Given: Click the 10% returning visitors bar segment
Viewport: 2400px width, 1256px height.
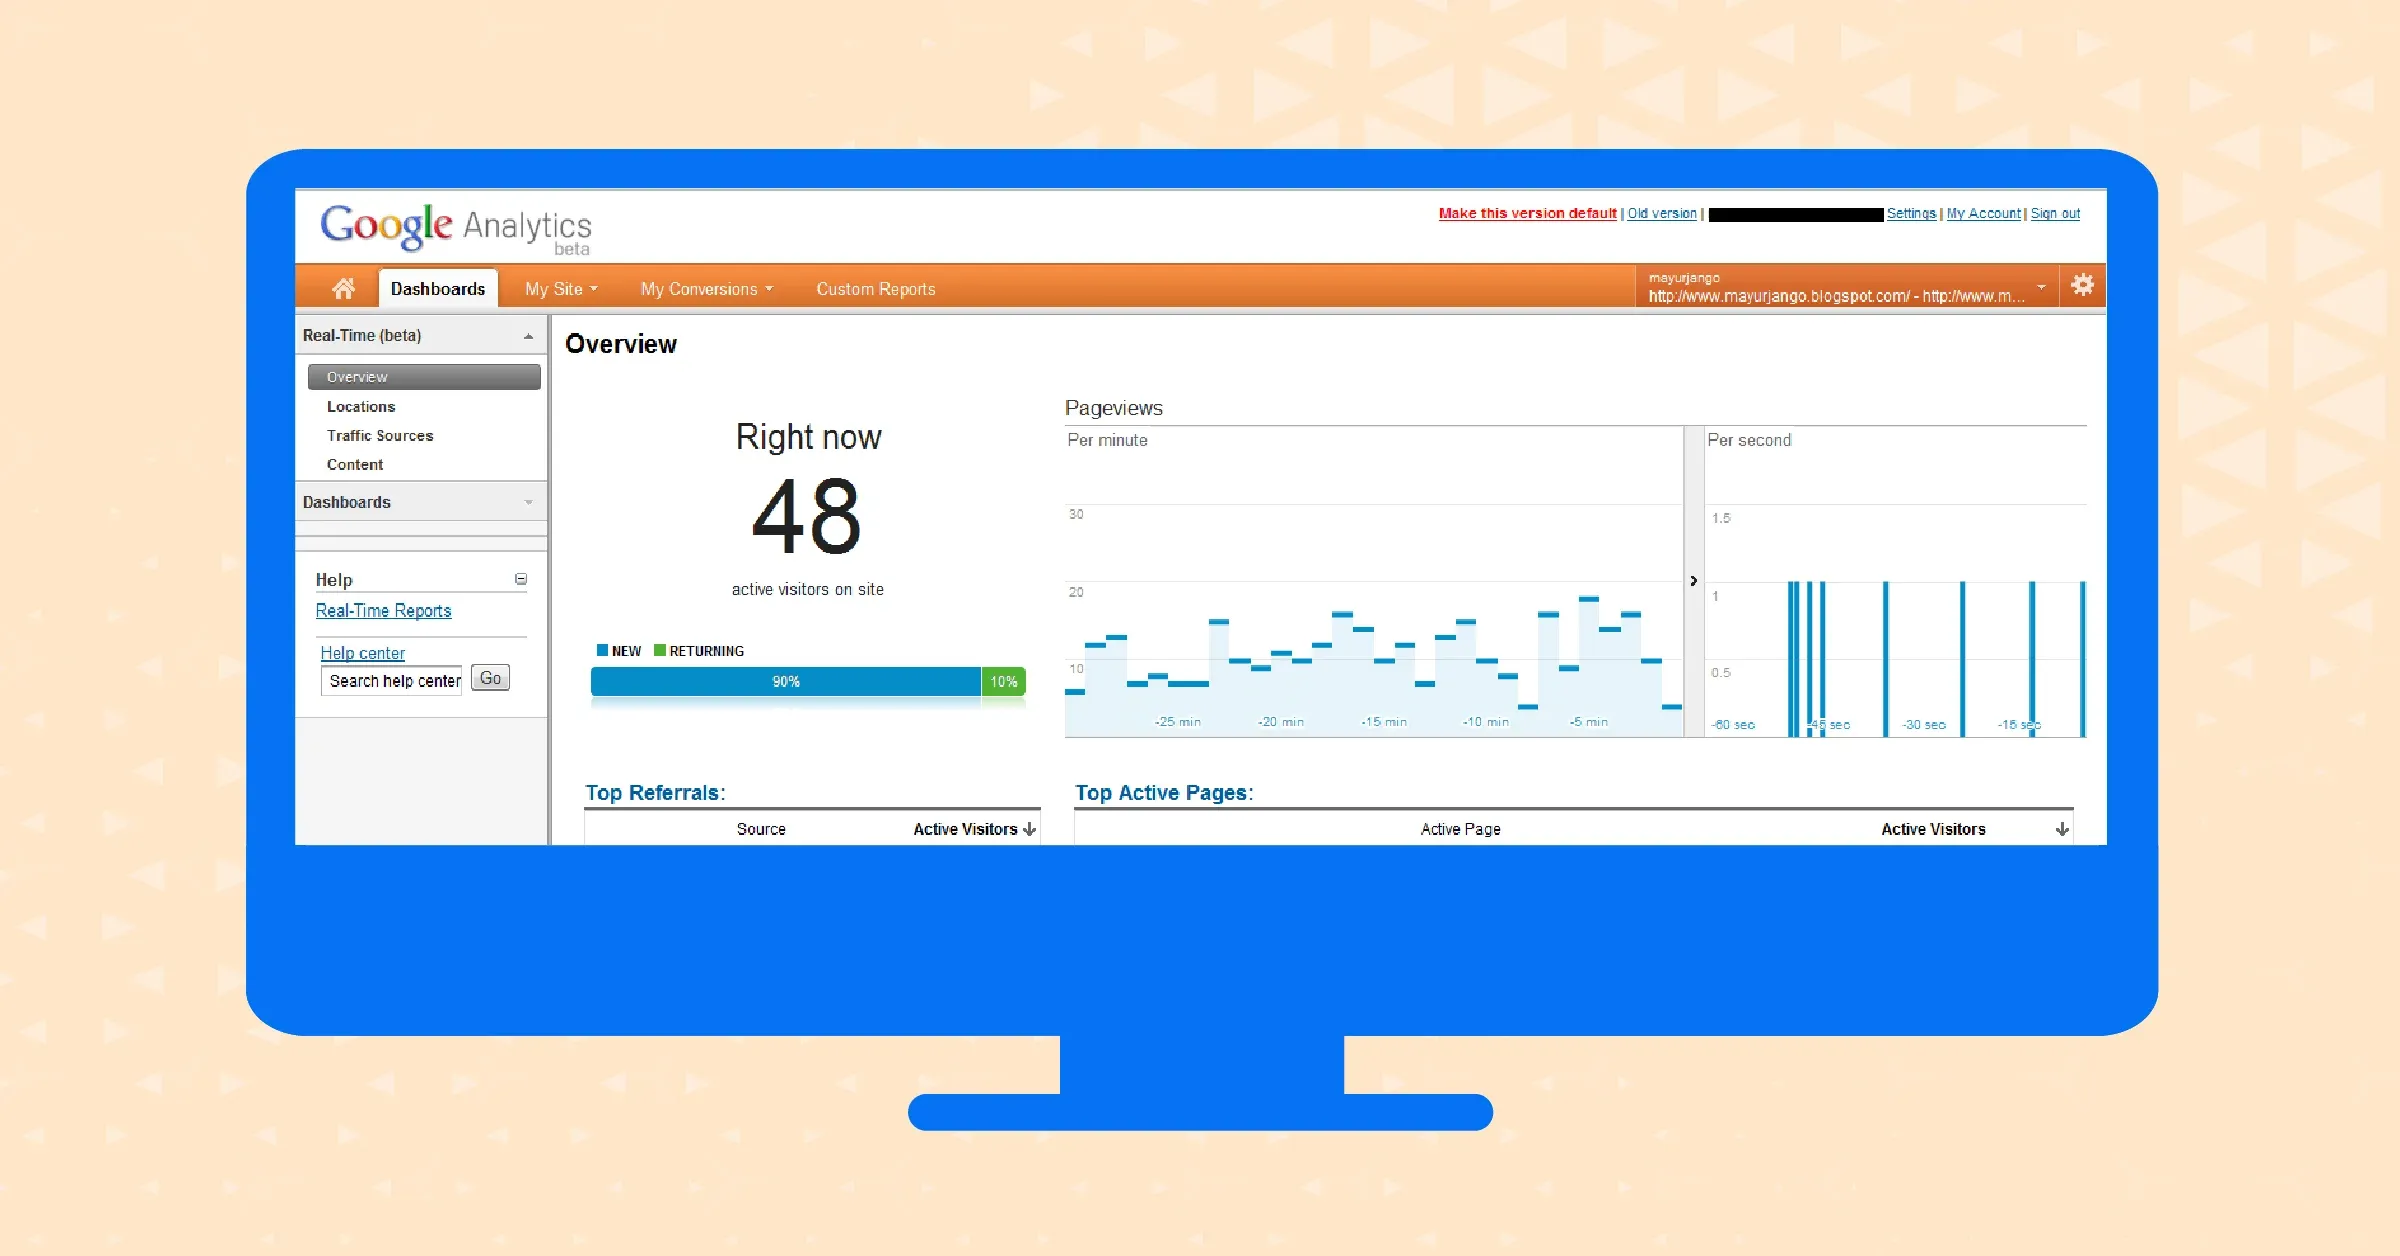Looking at the screenshot, I should [x=1004, y=681].
